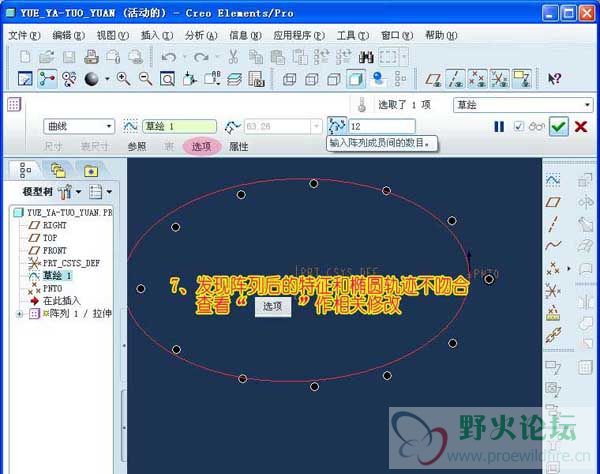Switch to the favorites folder navigator tab
The width and height of the screenshot is (600, 474).
click(x=91, y=171)
